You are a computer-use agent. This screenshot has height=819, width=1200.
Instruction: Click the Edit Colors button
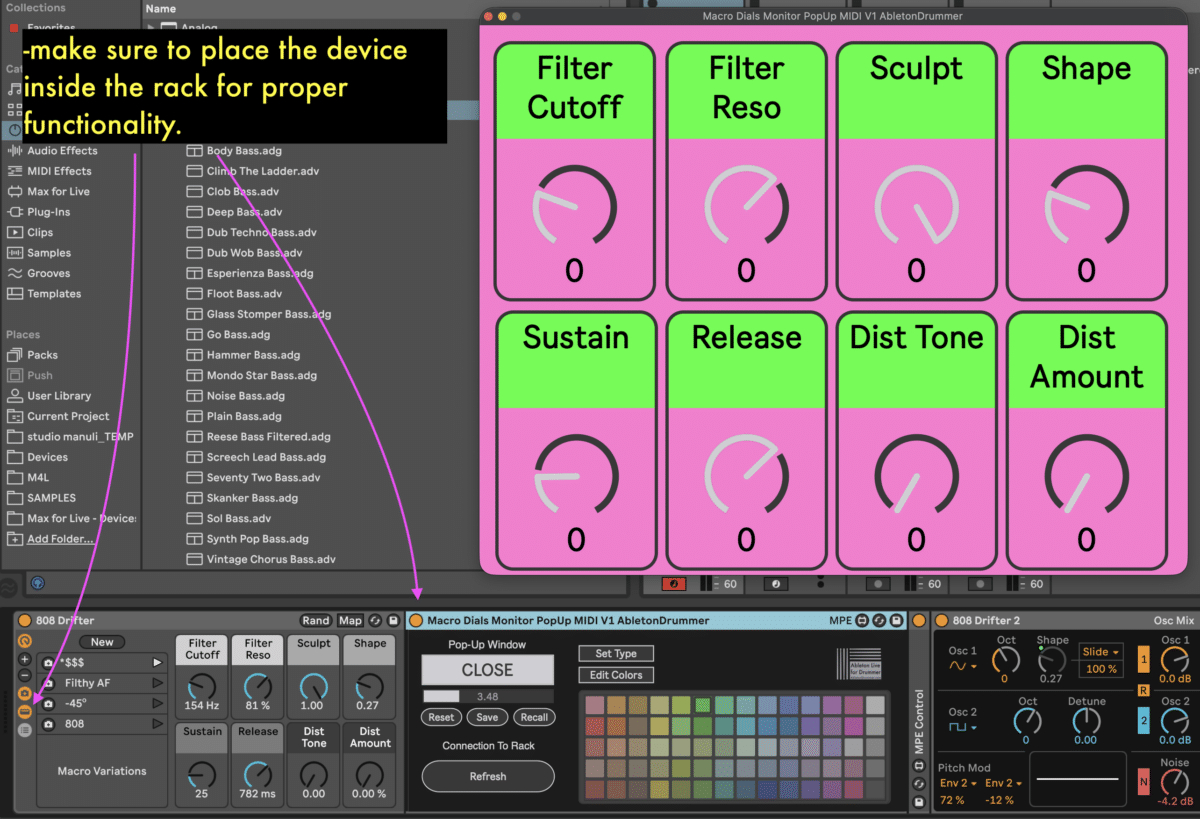(x=616, y=675)
